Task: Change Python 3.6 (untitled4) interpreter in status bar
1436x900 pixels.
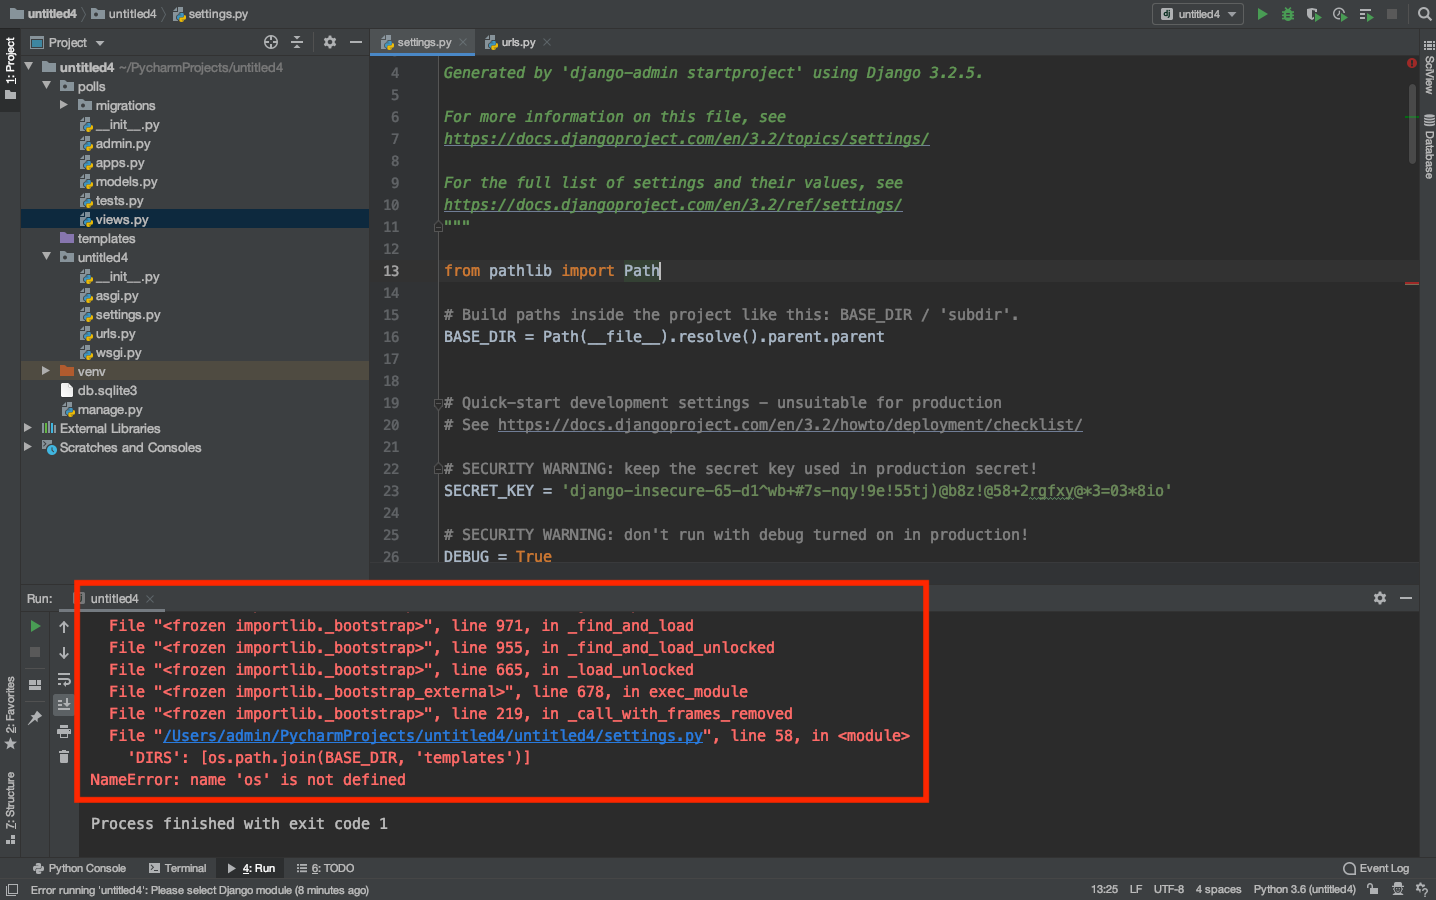Action: pyautogui.click(x=1305, y=889)
